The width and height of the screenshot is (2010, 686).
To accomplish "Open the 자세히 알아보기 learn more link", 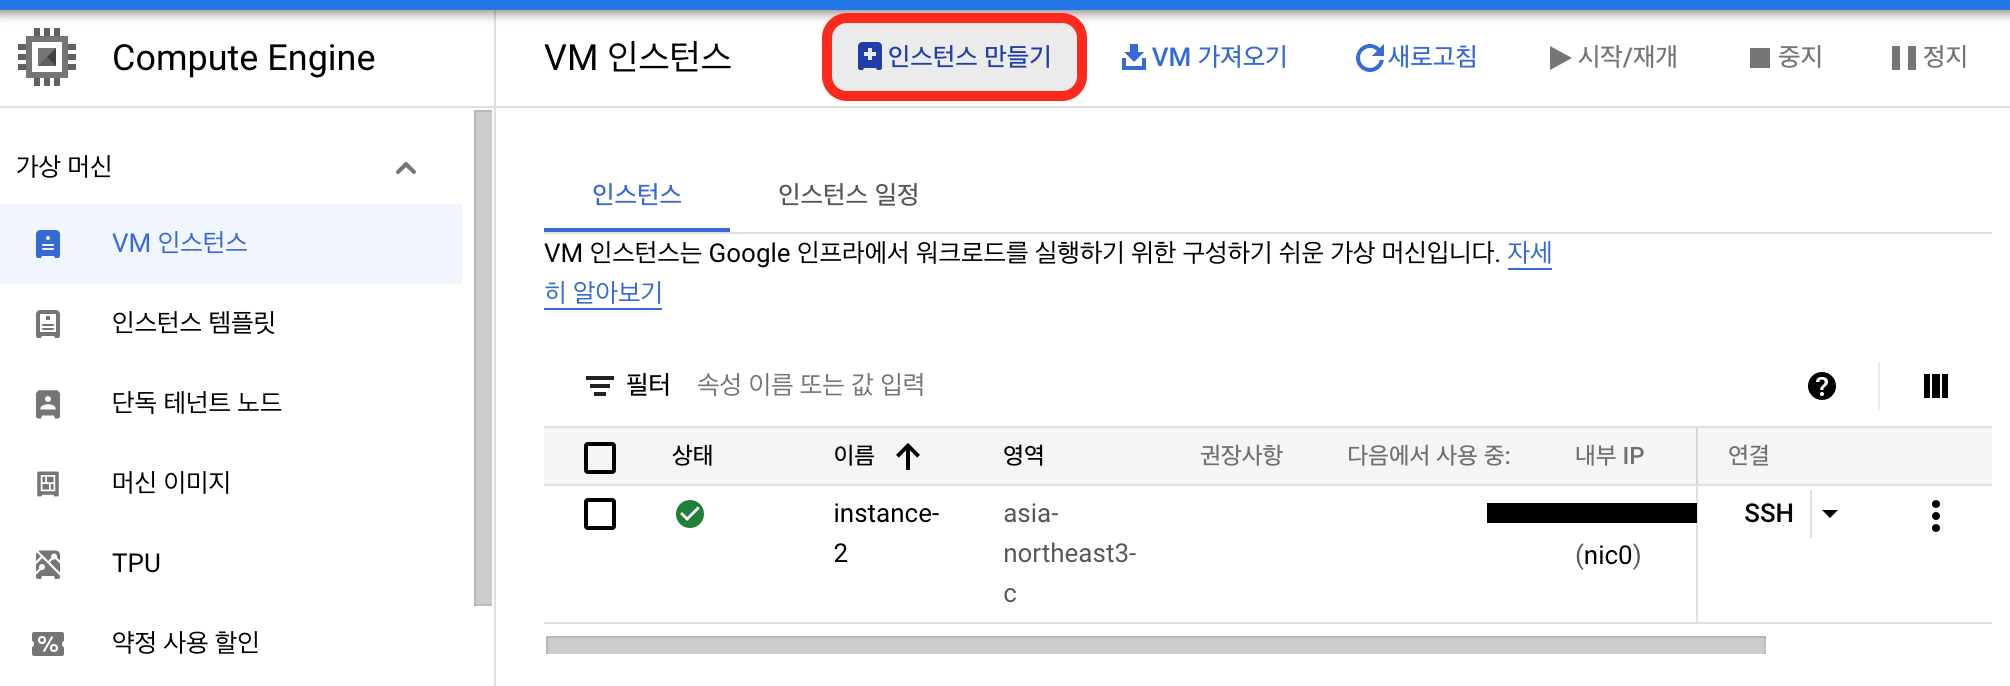I will tap(603, 292).
